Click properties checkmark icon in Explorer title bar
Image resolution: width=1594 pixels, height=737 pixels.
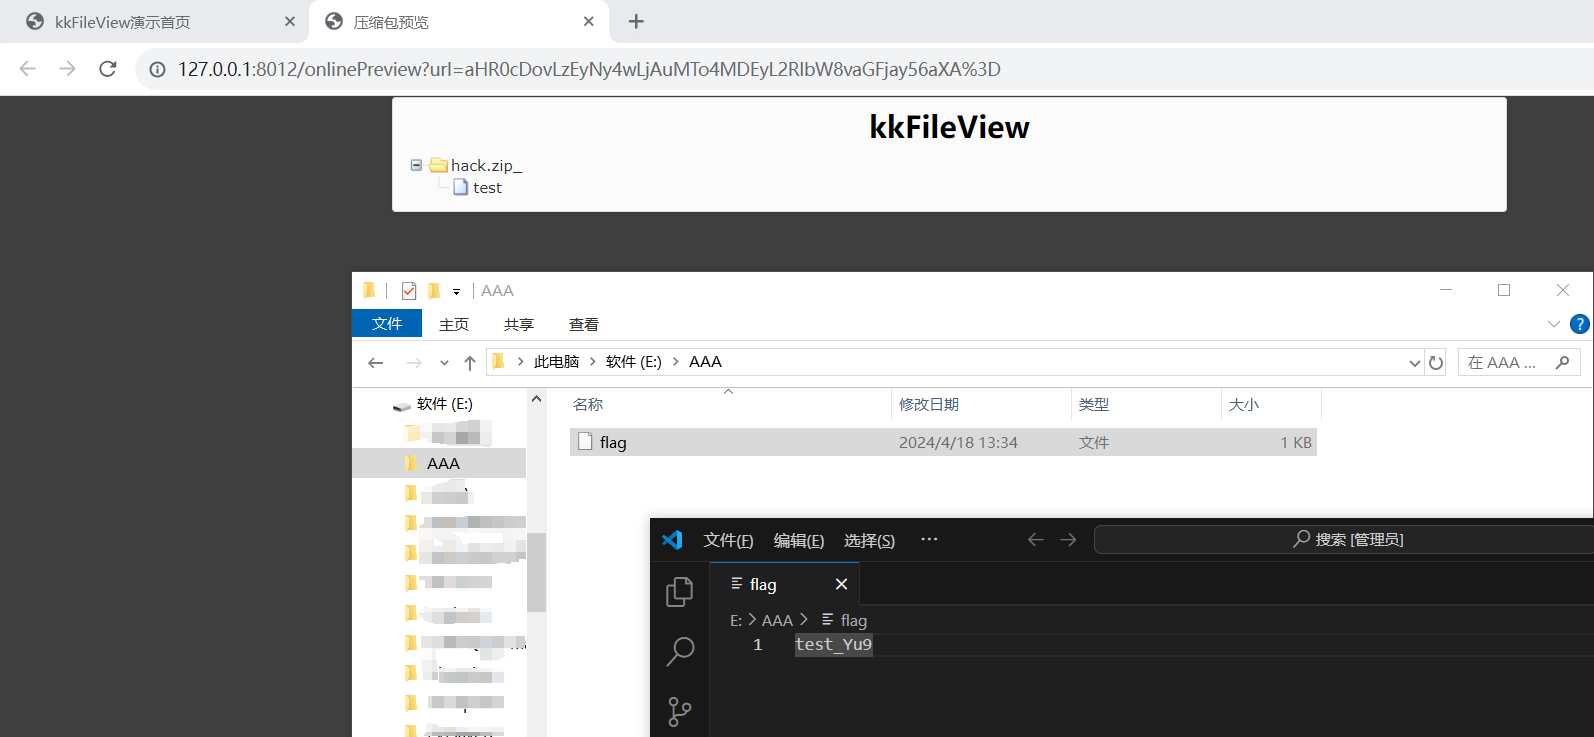pos(409,291)
